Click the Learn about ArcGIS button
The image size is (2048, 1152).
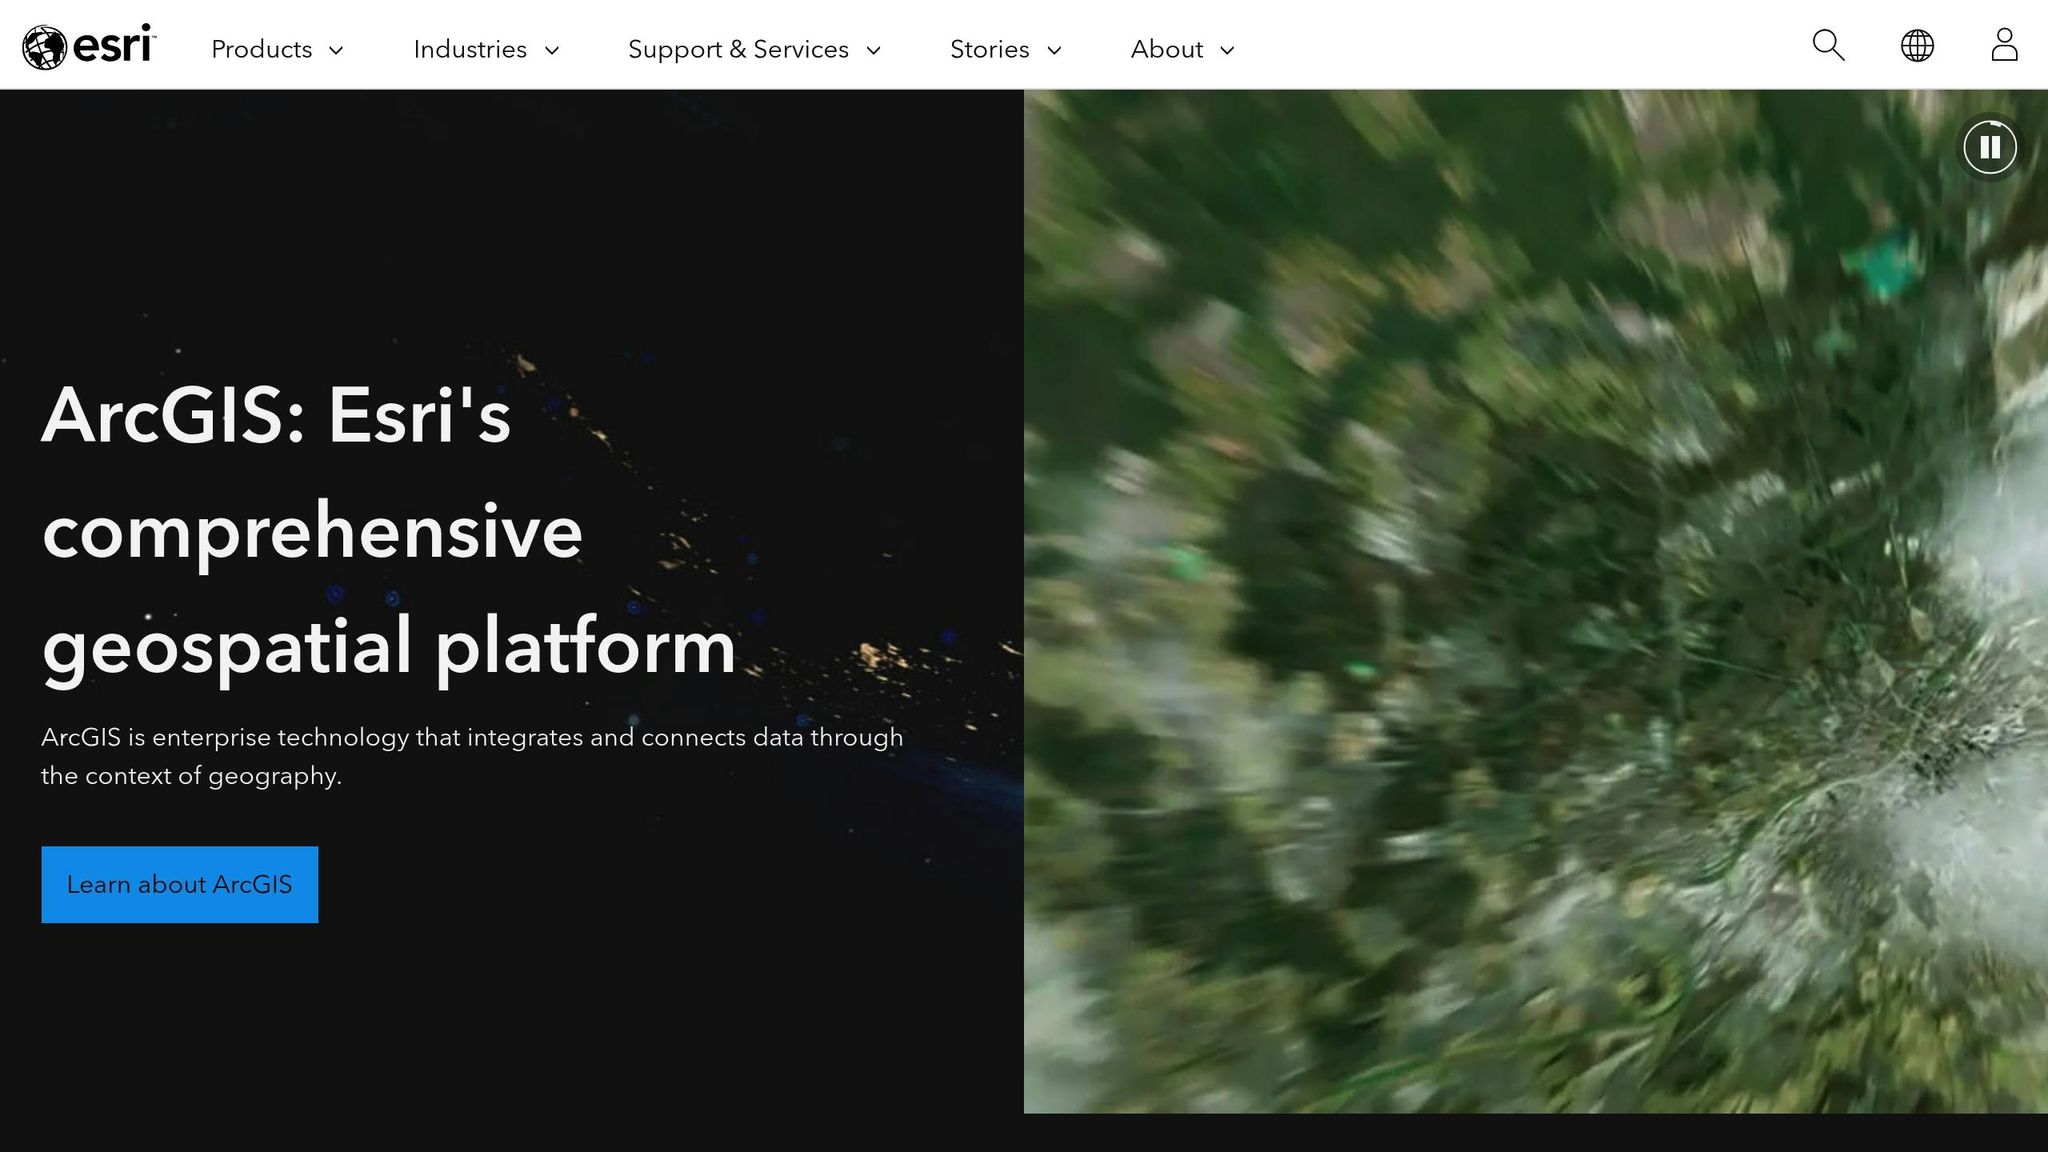[180, 885]
